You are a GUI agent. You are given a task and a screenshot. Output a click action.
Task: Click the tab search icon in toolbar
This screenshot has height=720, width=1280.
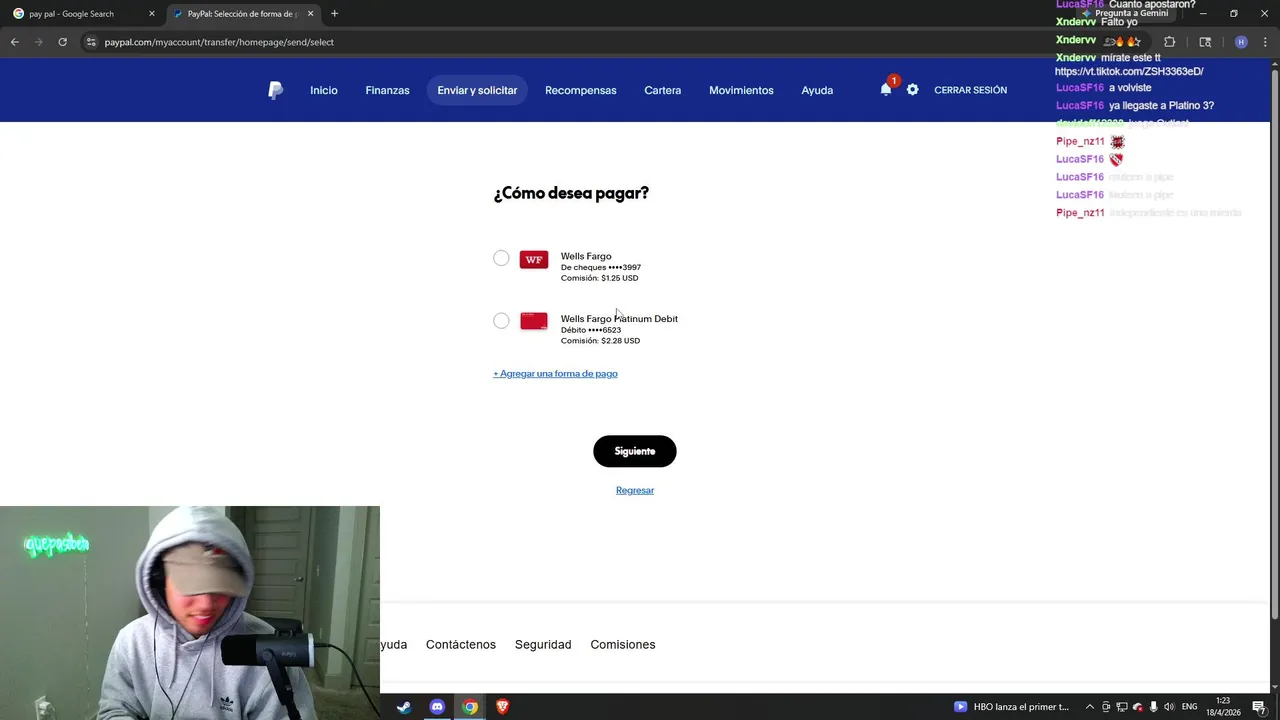pos(1205,42)
